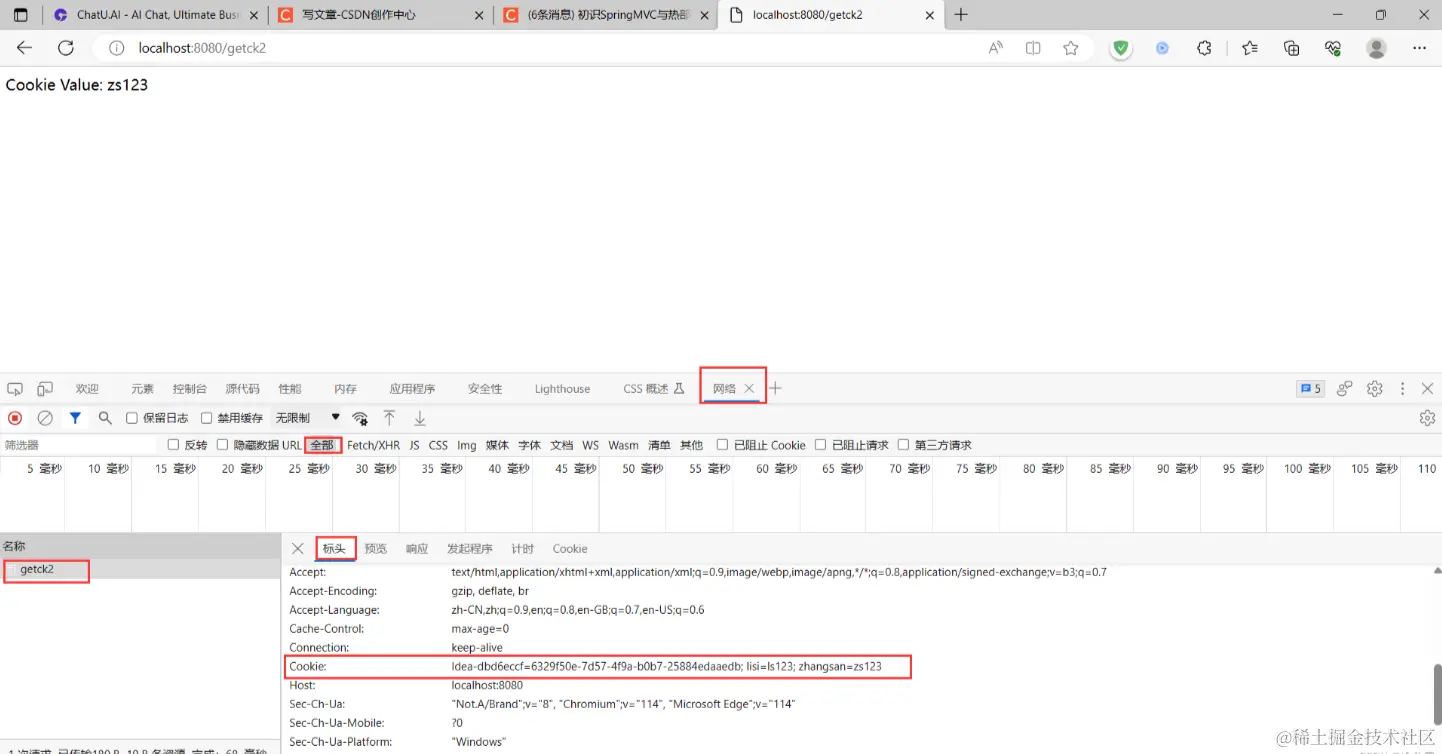Open the 响应 tab in request details
Screen dimensions: 1442x754
tap(417, 549)
